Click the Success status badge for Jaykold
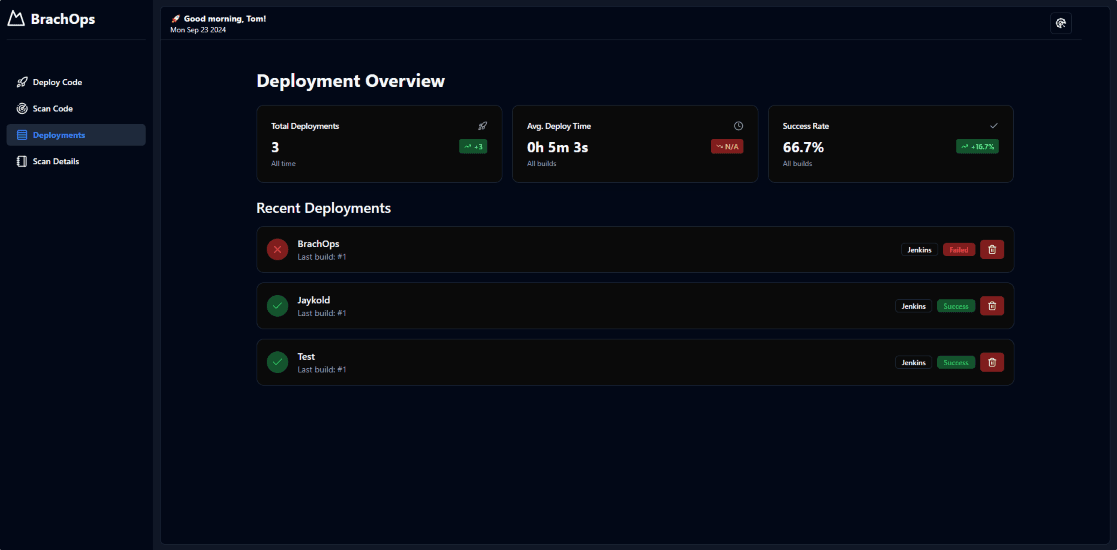This screenshot has width=1117, height=550. [956, 306]
